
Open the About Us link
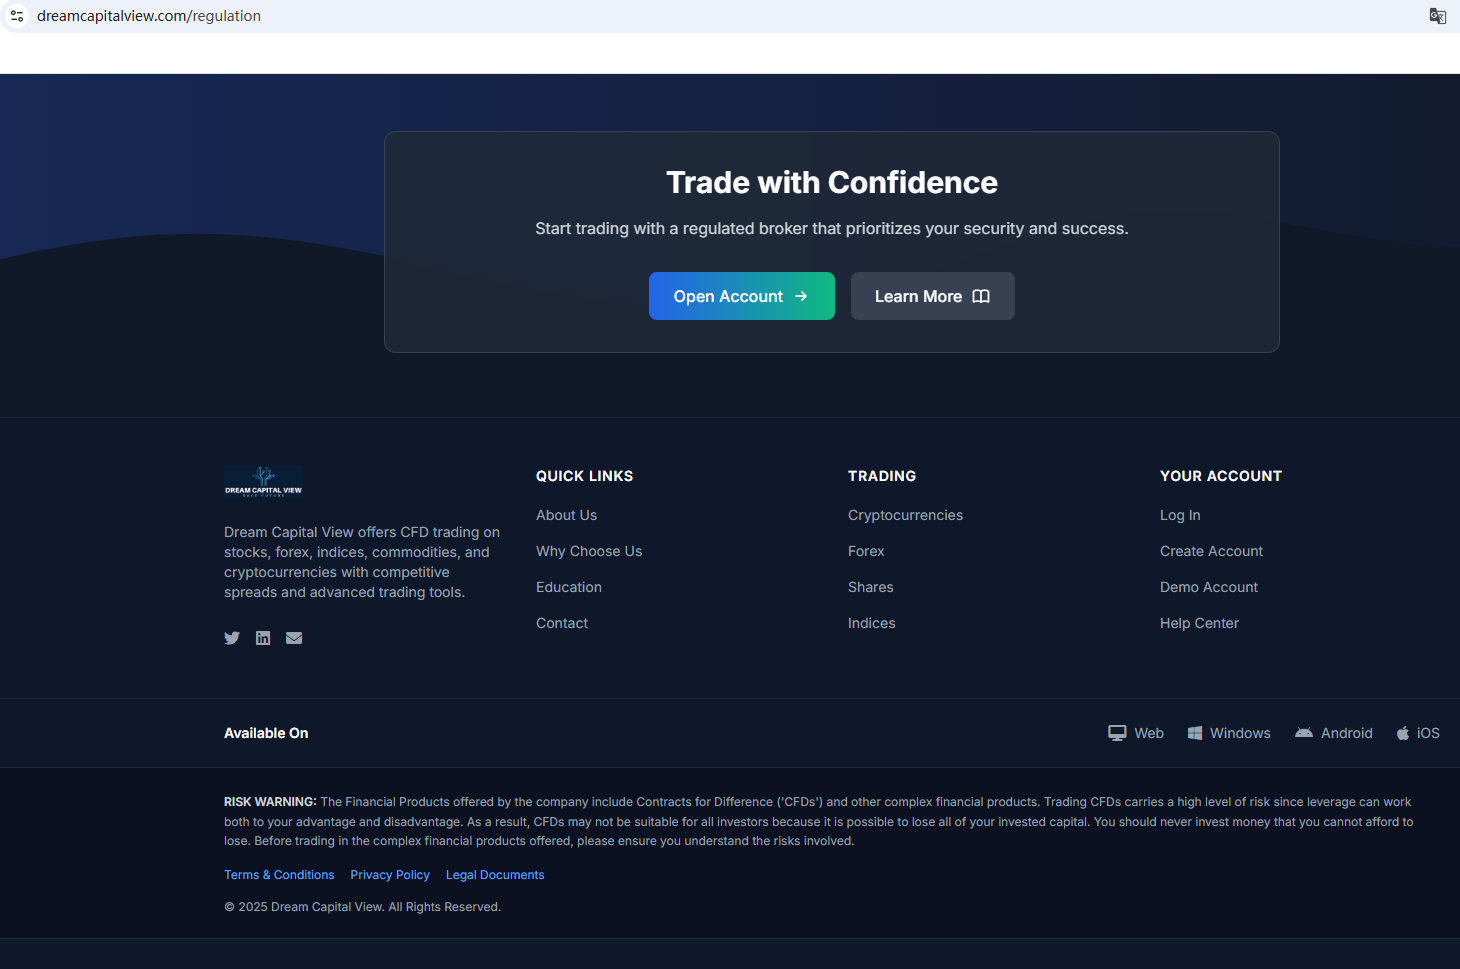pos(566,515)
